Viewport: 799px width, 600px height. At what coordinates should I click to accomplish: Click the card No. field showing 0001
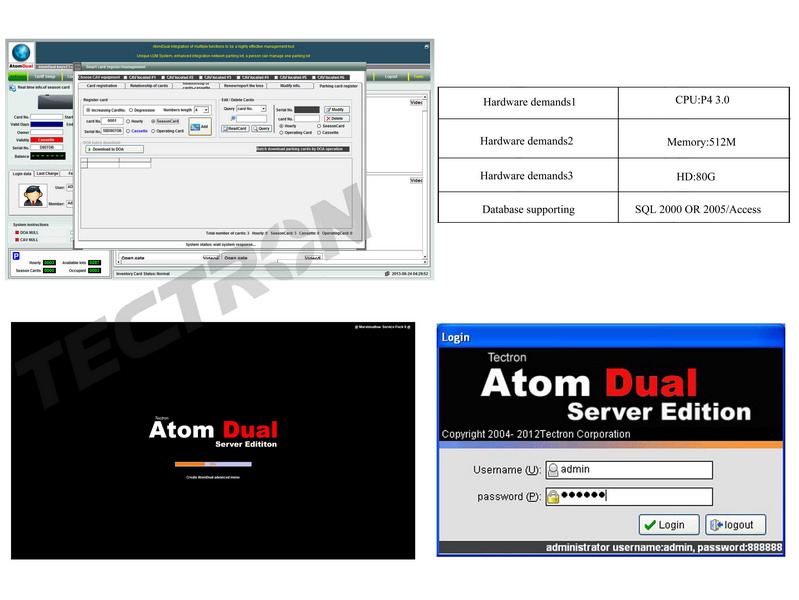112,121
